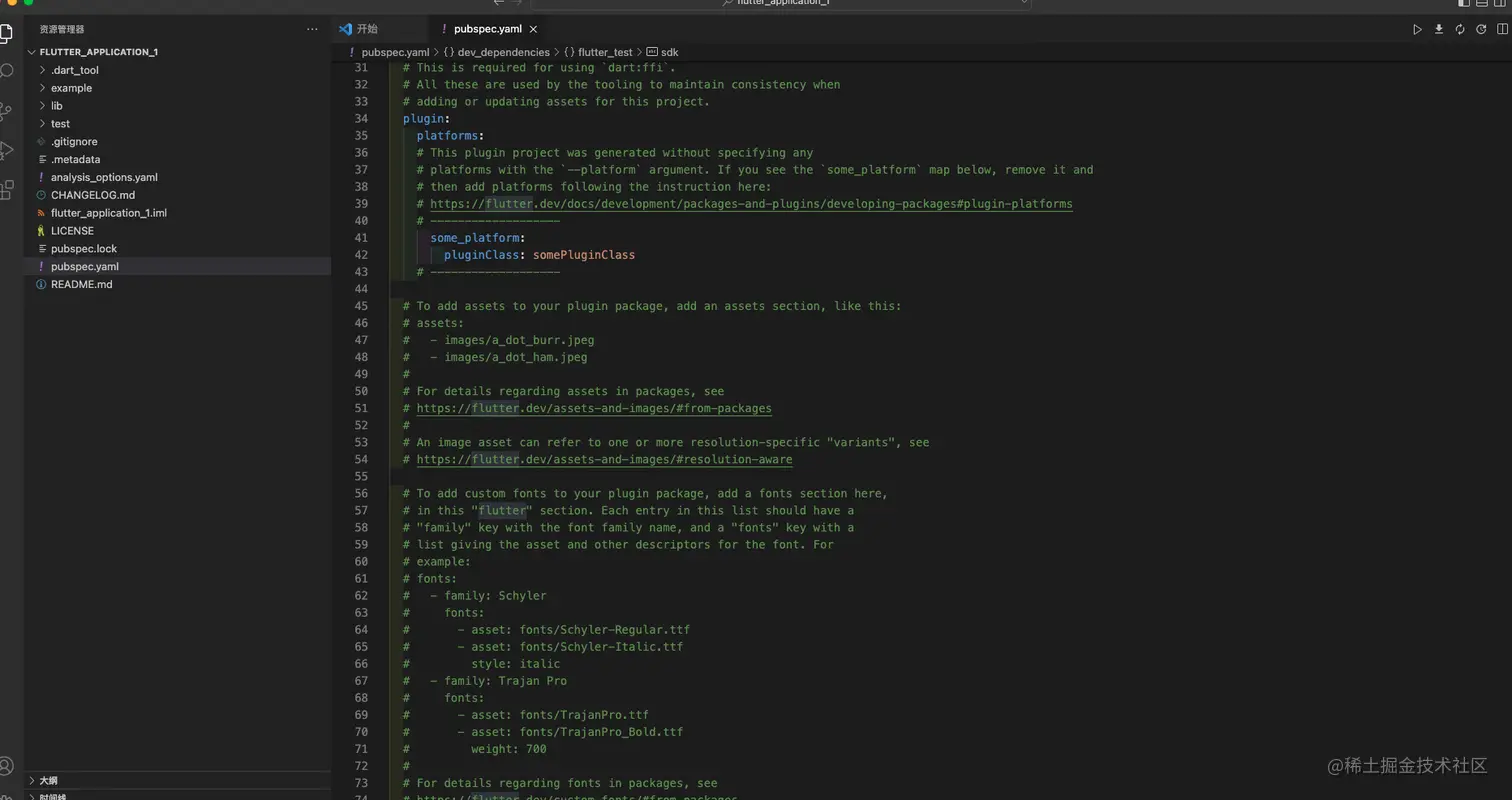Image resolution: width=1512 pixels, height=800 pixels.
Task: Click the 资源管理器 explorer panel title
Action: 62,30
